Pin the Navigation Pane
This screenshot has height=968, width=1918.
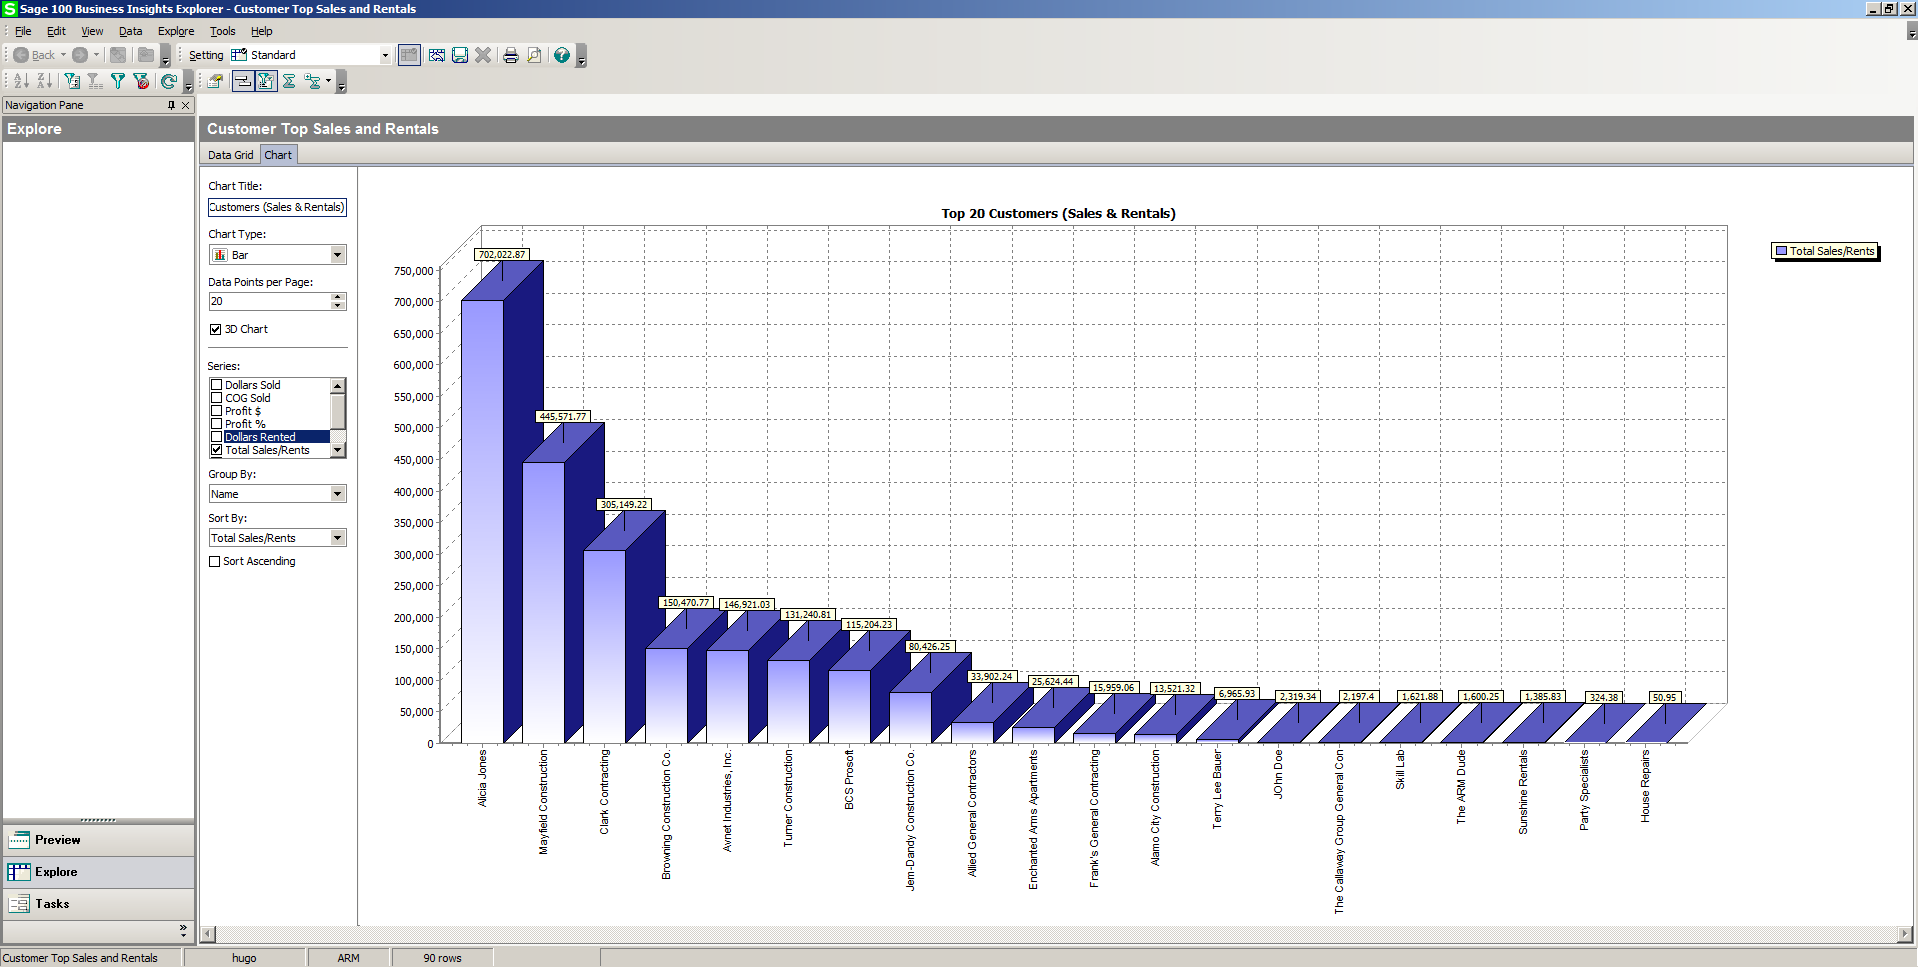click(x=171, y=105)
